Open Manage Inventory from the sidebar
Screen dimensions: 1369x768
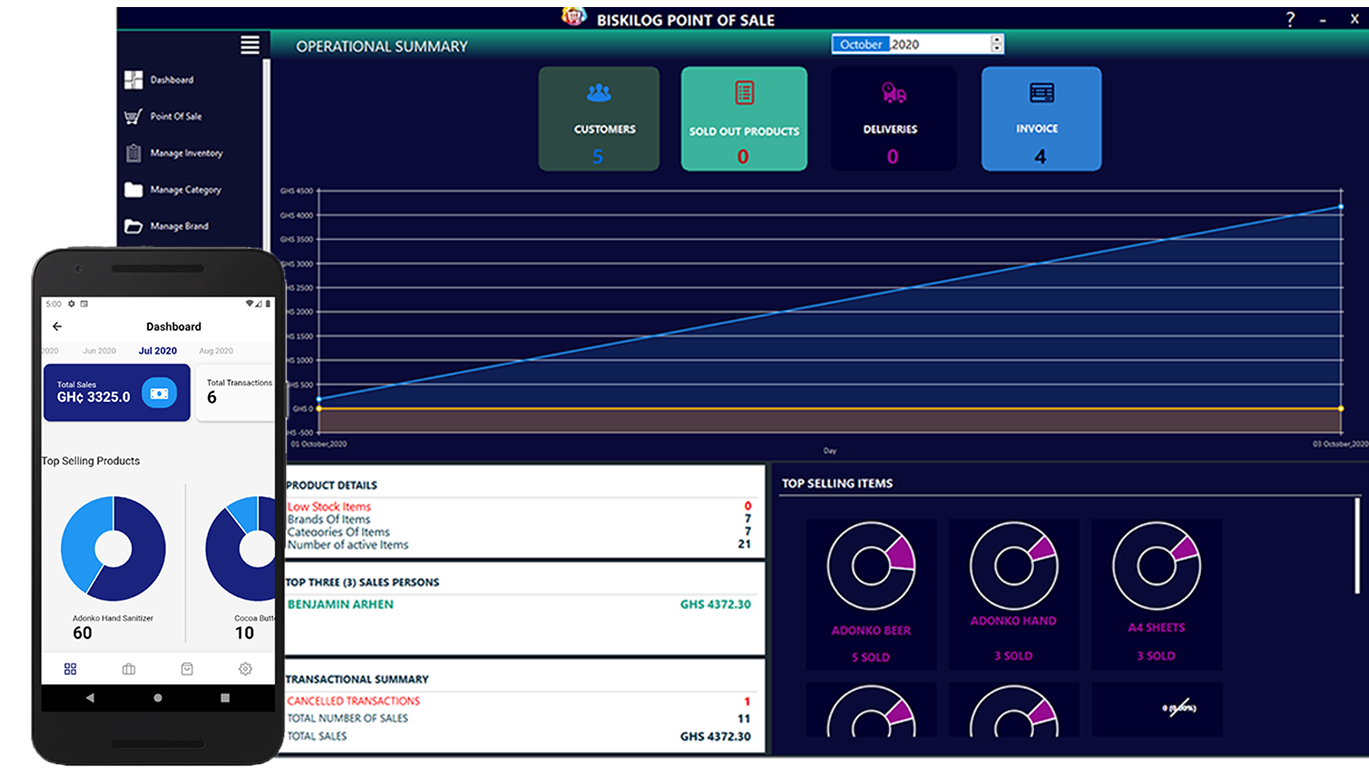tap(187, 153)
